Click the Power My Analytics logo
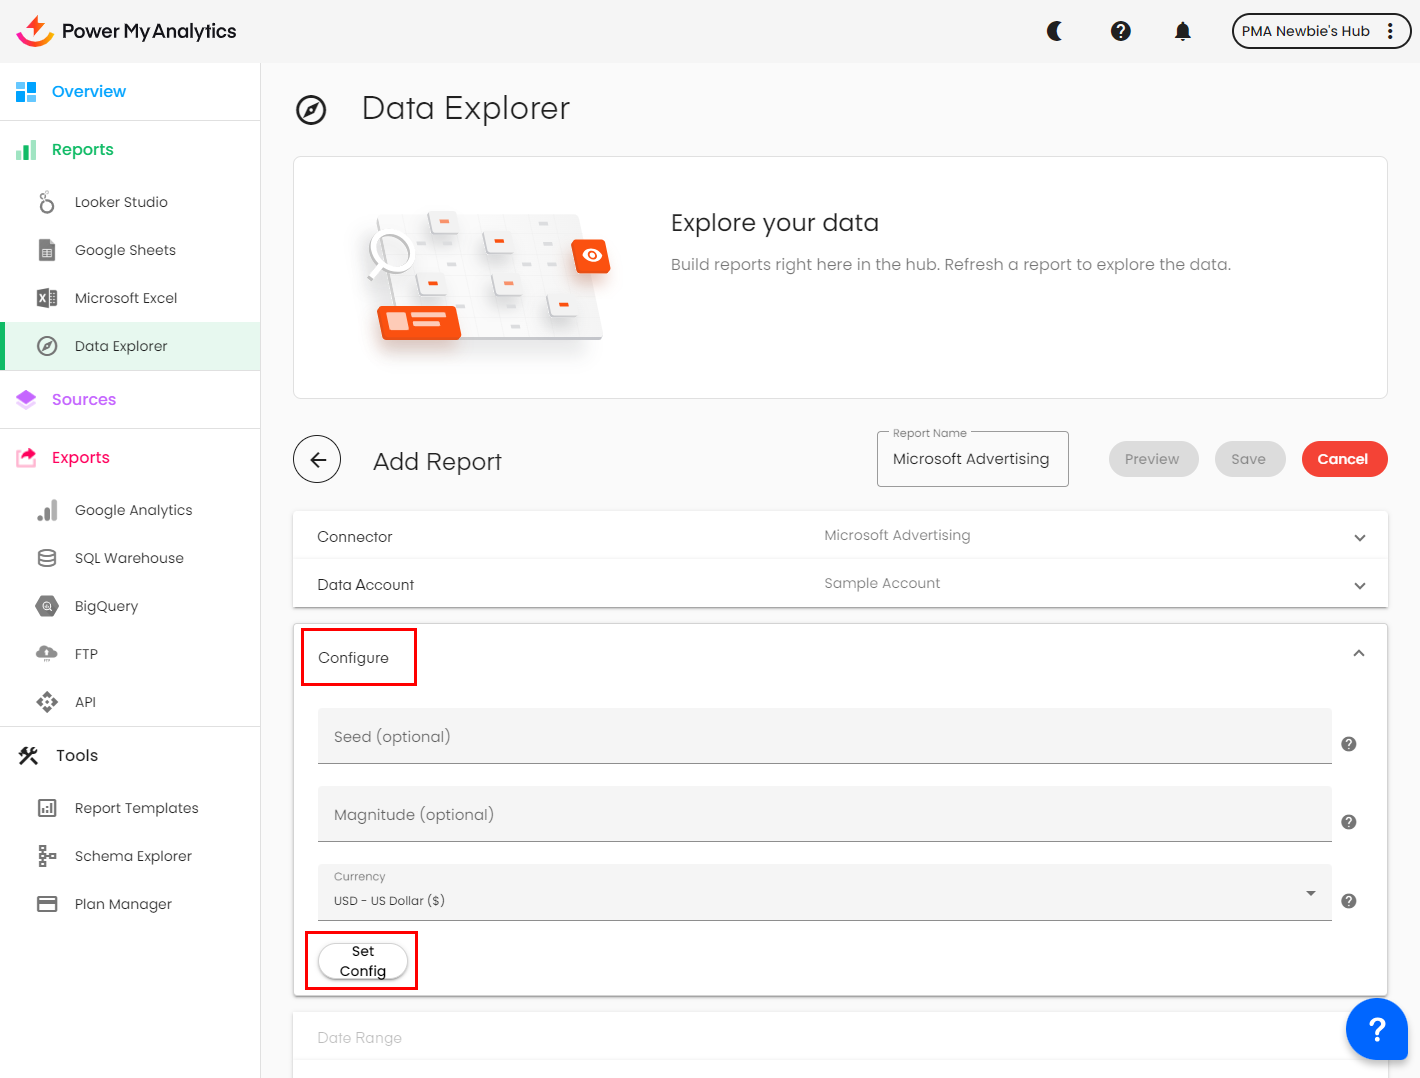The height and width of the screenshot is (1078, 1420). click(x=127, y=31)
